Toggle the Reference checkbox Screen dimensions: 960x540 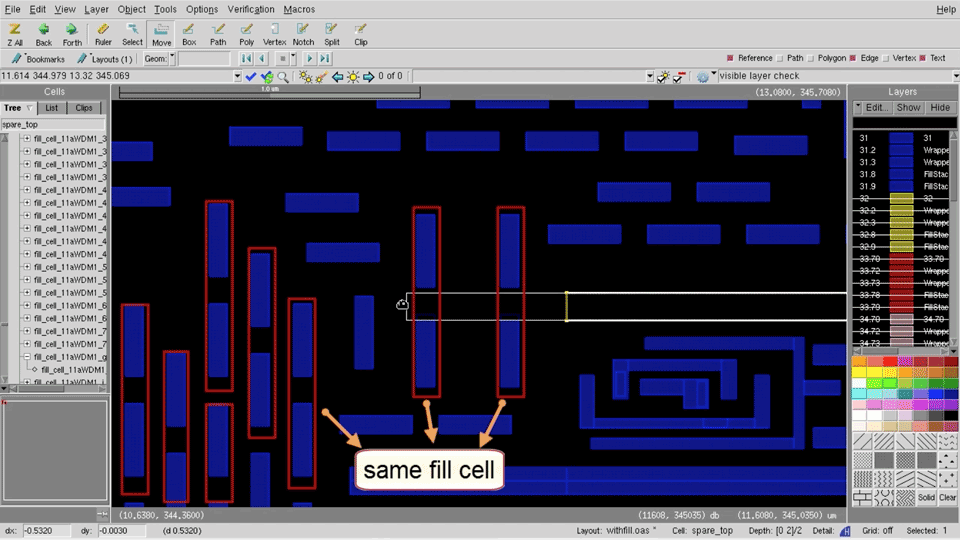[730, 58]
